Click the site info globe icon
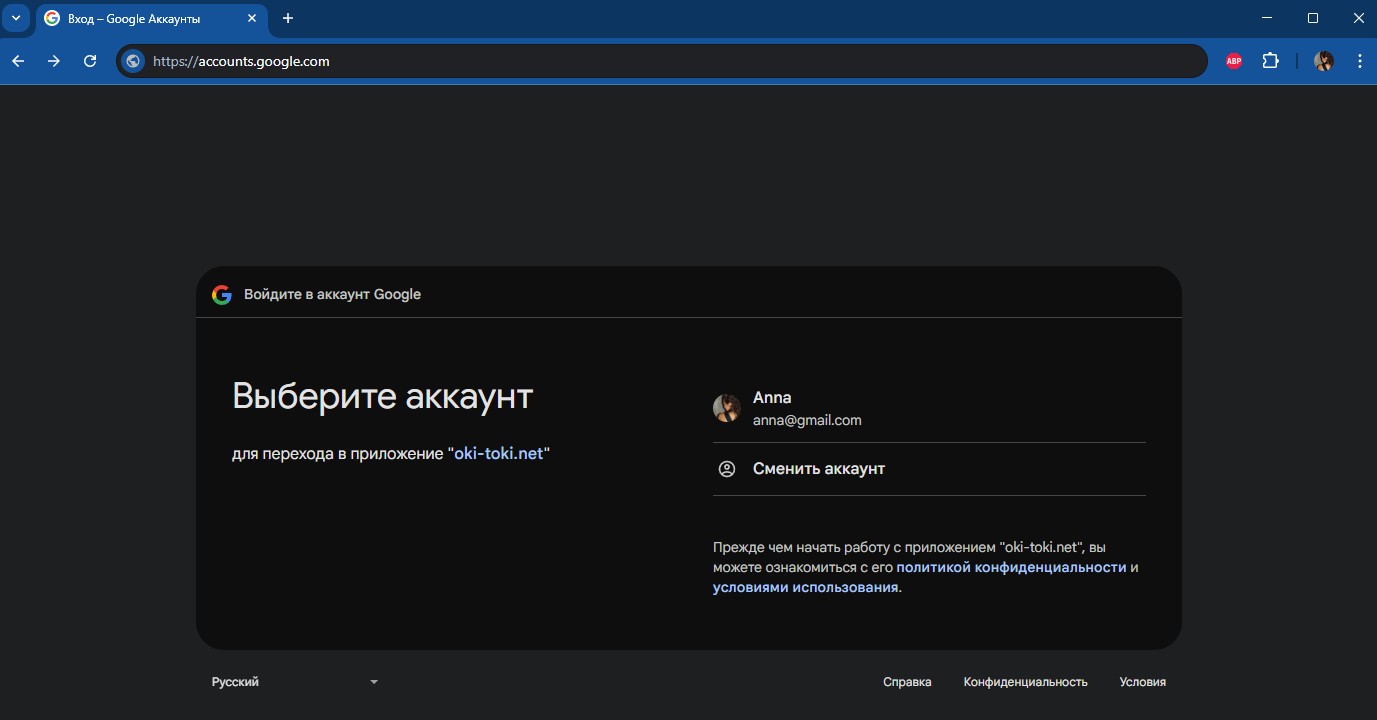The height and width of the screenshot is (720, 1377). point(133,61)
